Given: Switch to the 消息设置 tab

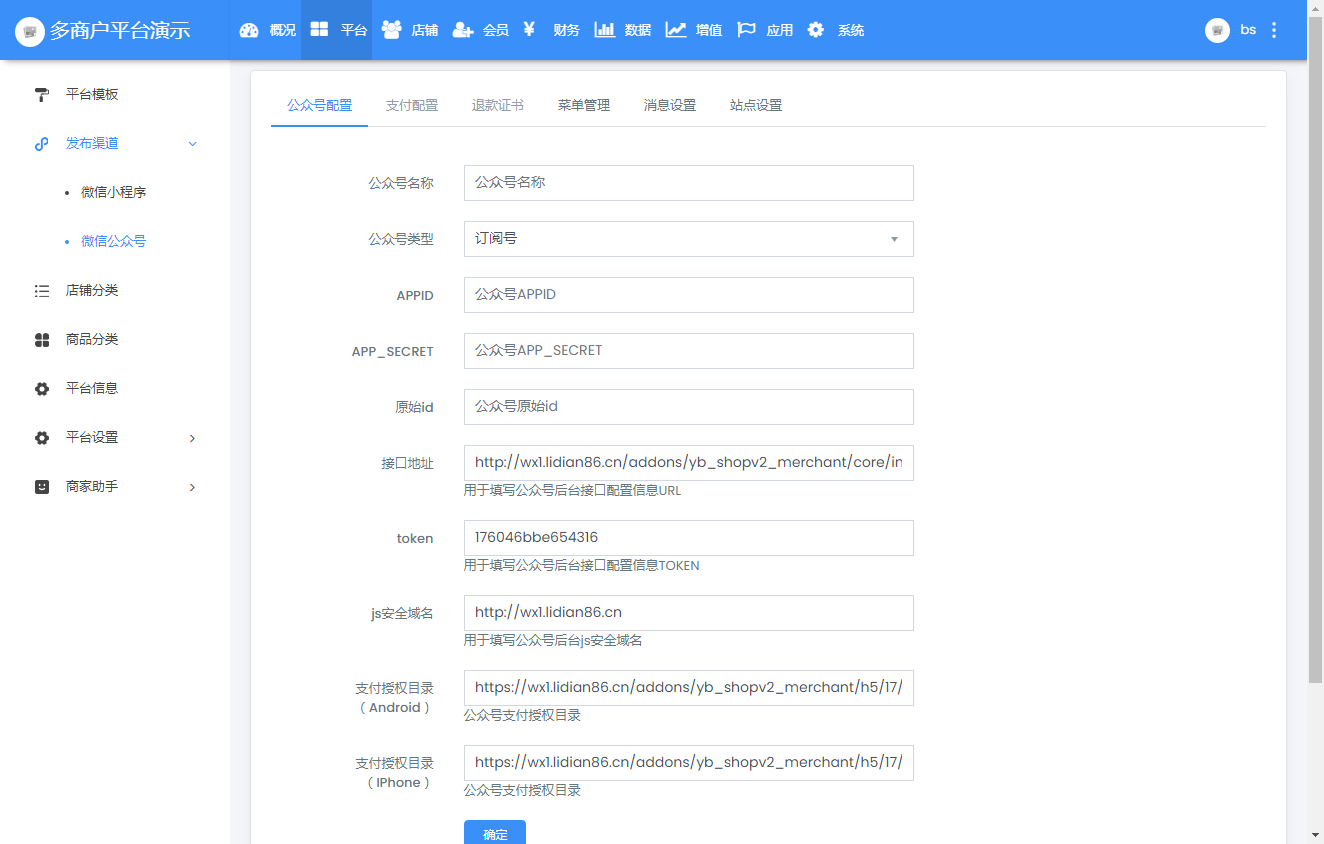Looking at the screenshot, I should coord(670,105).
